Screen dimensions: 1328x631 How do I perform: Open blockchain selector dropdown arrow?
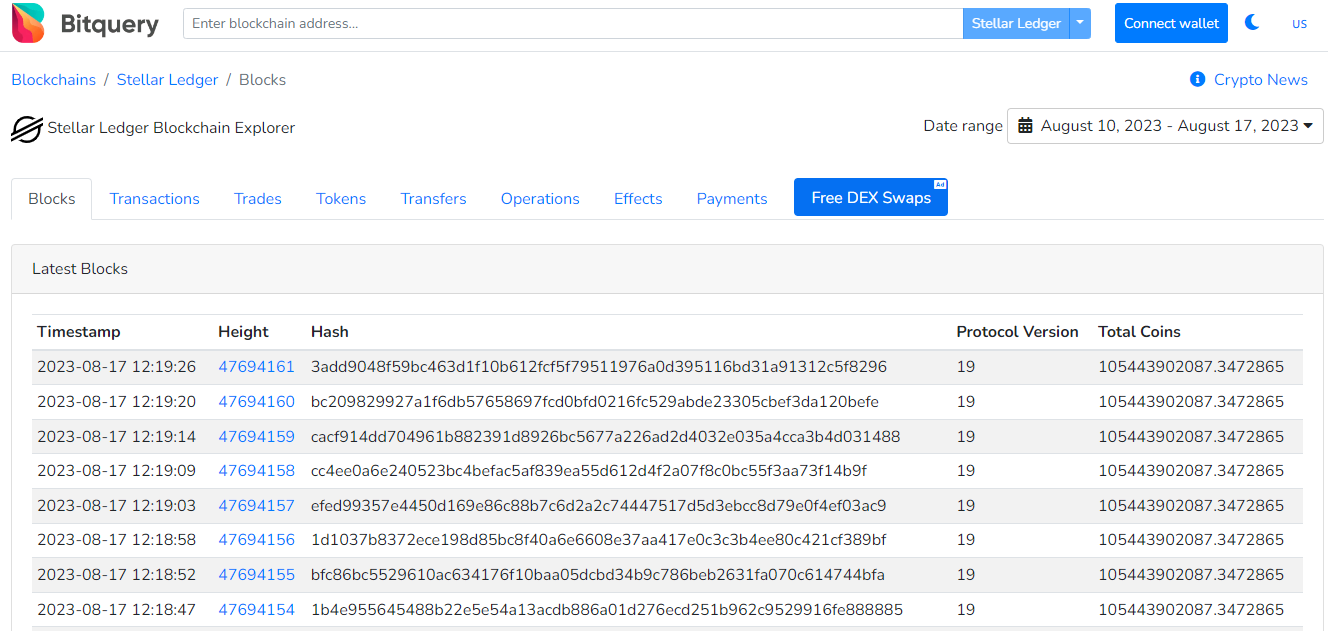(x=1080, y=23)
